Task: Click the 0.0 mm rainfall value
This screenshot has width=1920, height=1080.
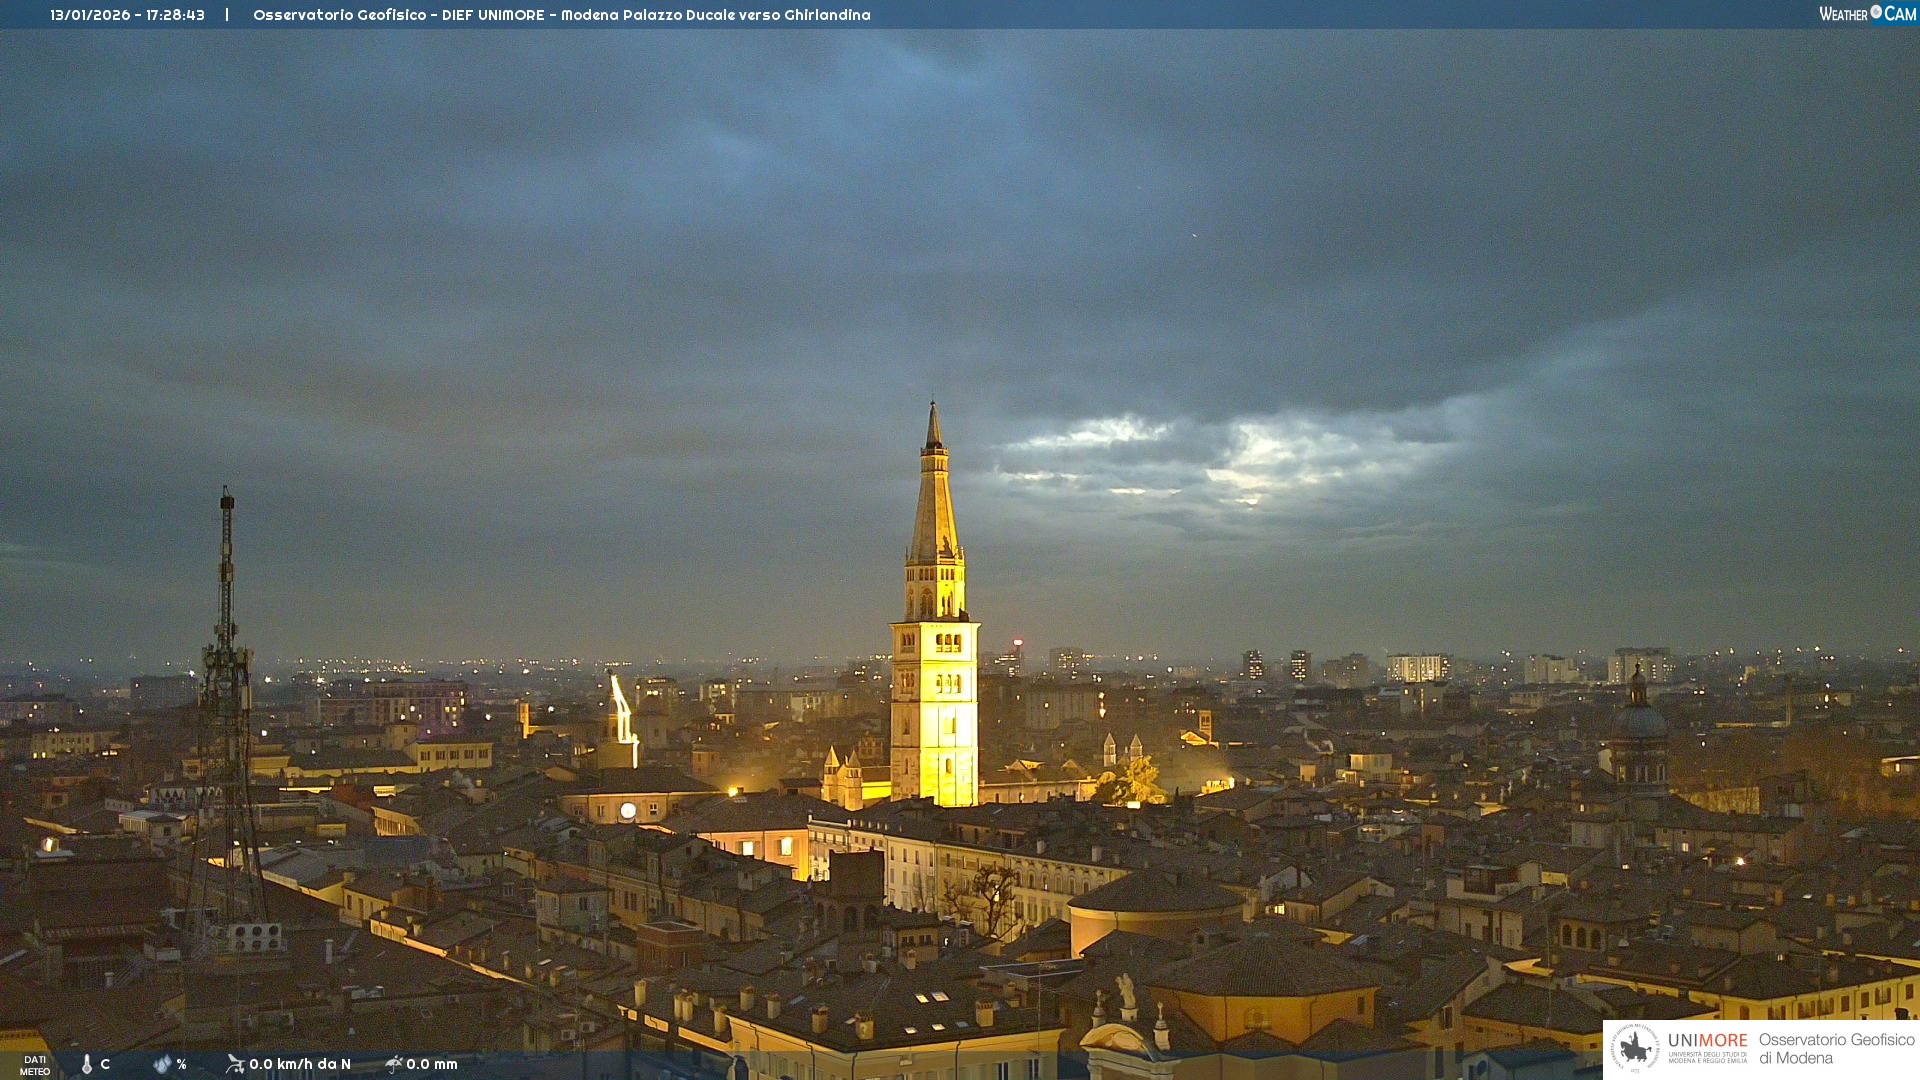Action: click(x=432, y=1064)
